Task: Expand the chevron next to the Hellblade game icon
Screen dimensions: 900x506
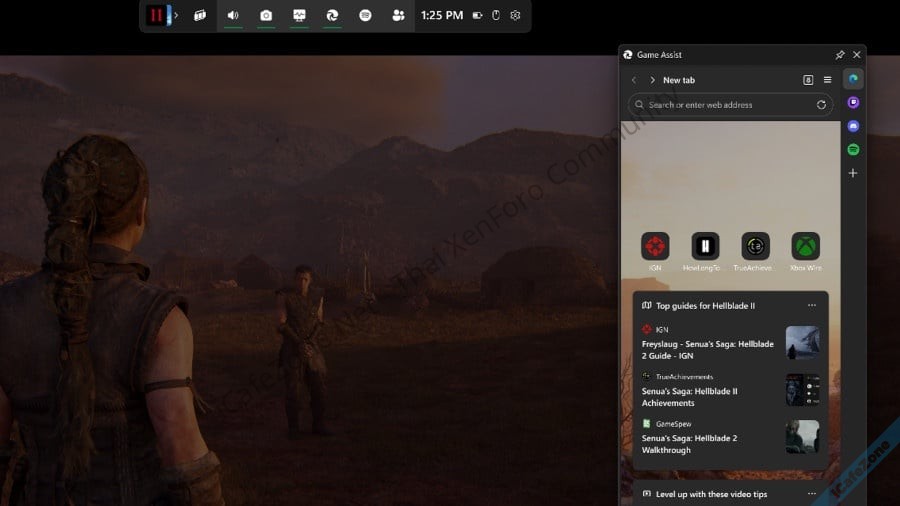Action: click(176, 16)
